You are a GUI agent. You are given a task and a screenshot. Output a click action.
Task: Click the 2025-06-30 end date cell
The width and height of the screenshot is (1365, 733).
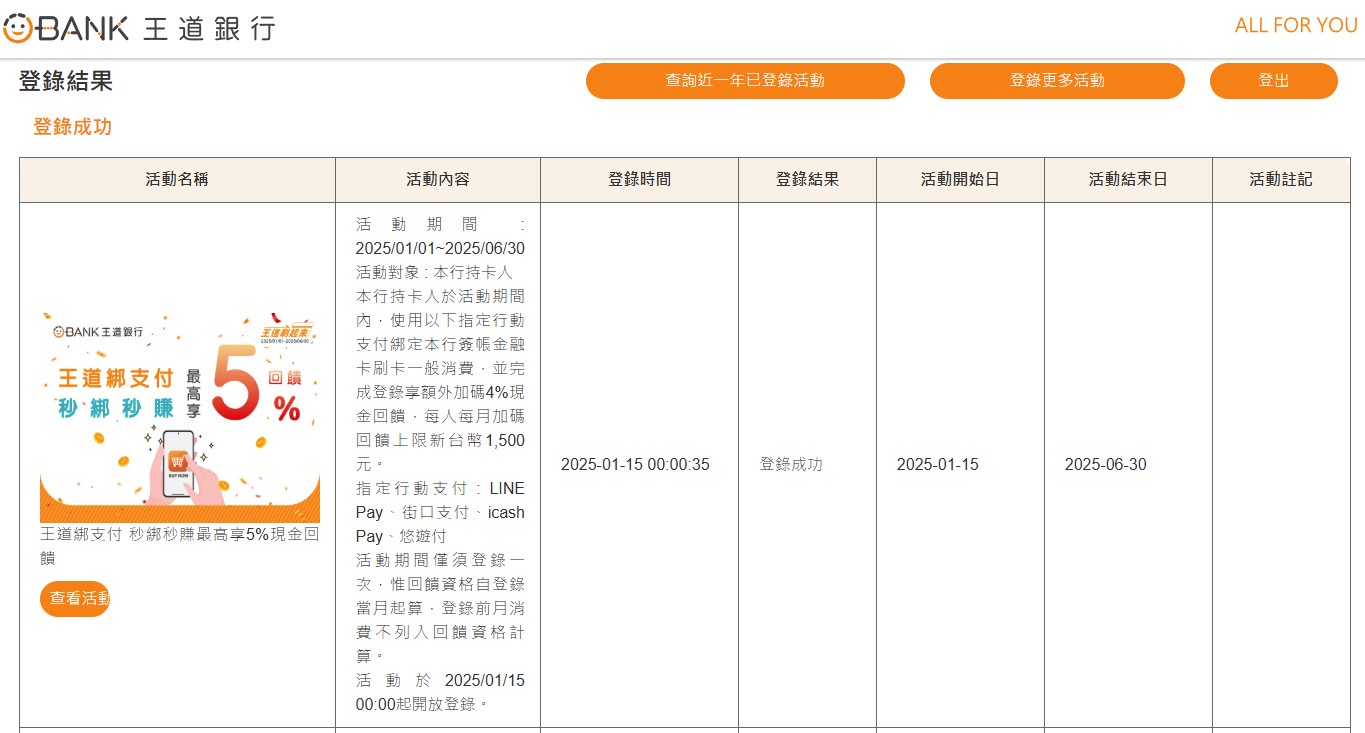[x=1105, y=464]
